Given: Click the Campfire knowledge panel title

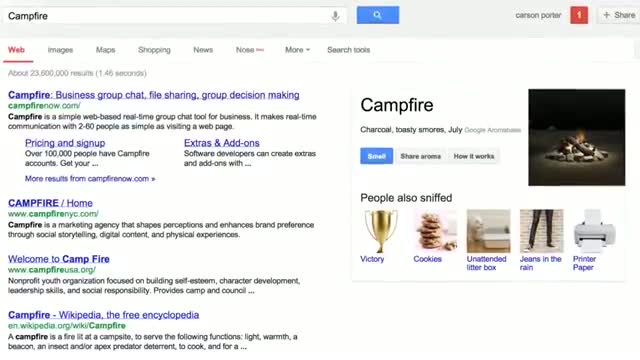Looking at the screenshot, I should coord(397,105).
